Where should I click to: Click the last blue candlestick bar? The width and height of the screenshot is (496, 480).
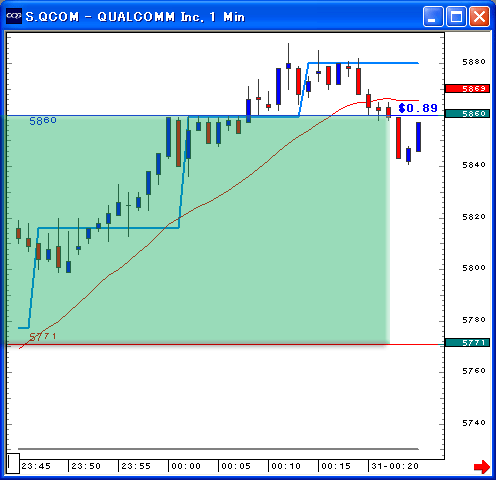coord(418,137)
